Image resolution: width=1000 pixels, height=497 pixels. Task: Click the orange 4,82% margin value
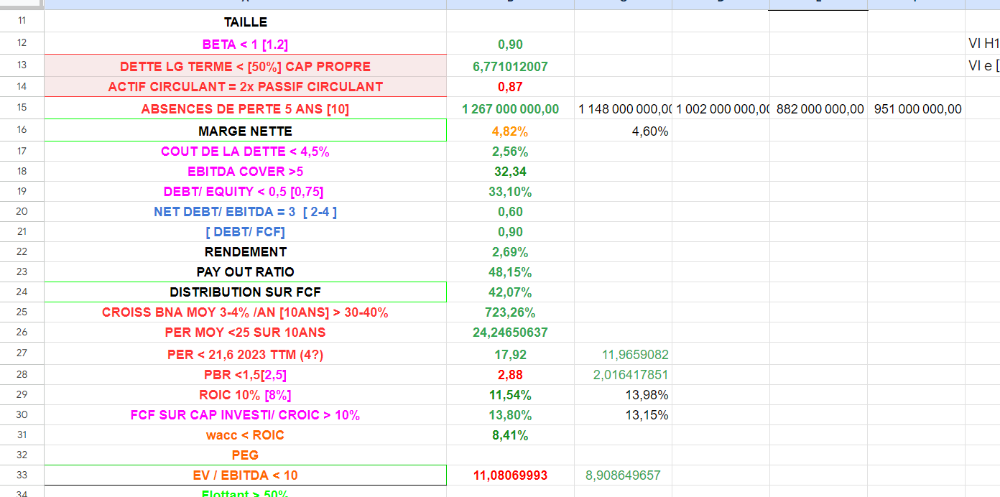point(510,131)
